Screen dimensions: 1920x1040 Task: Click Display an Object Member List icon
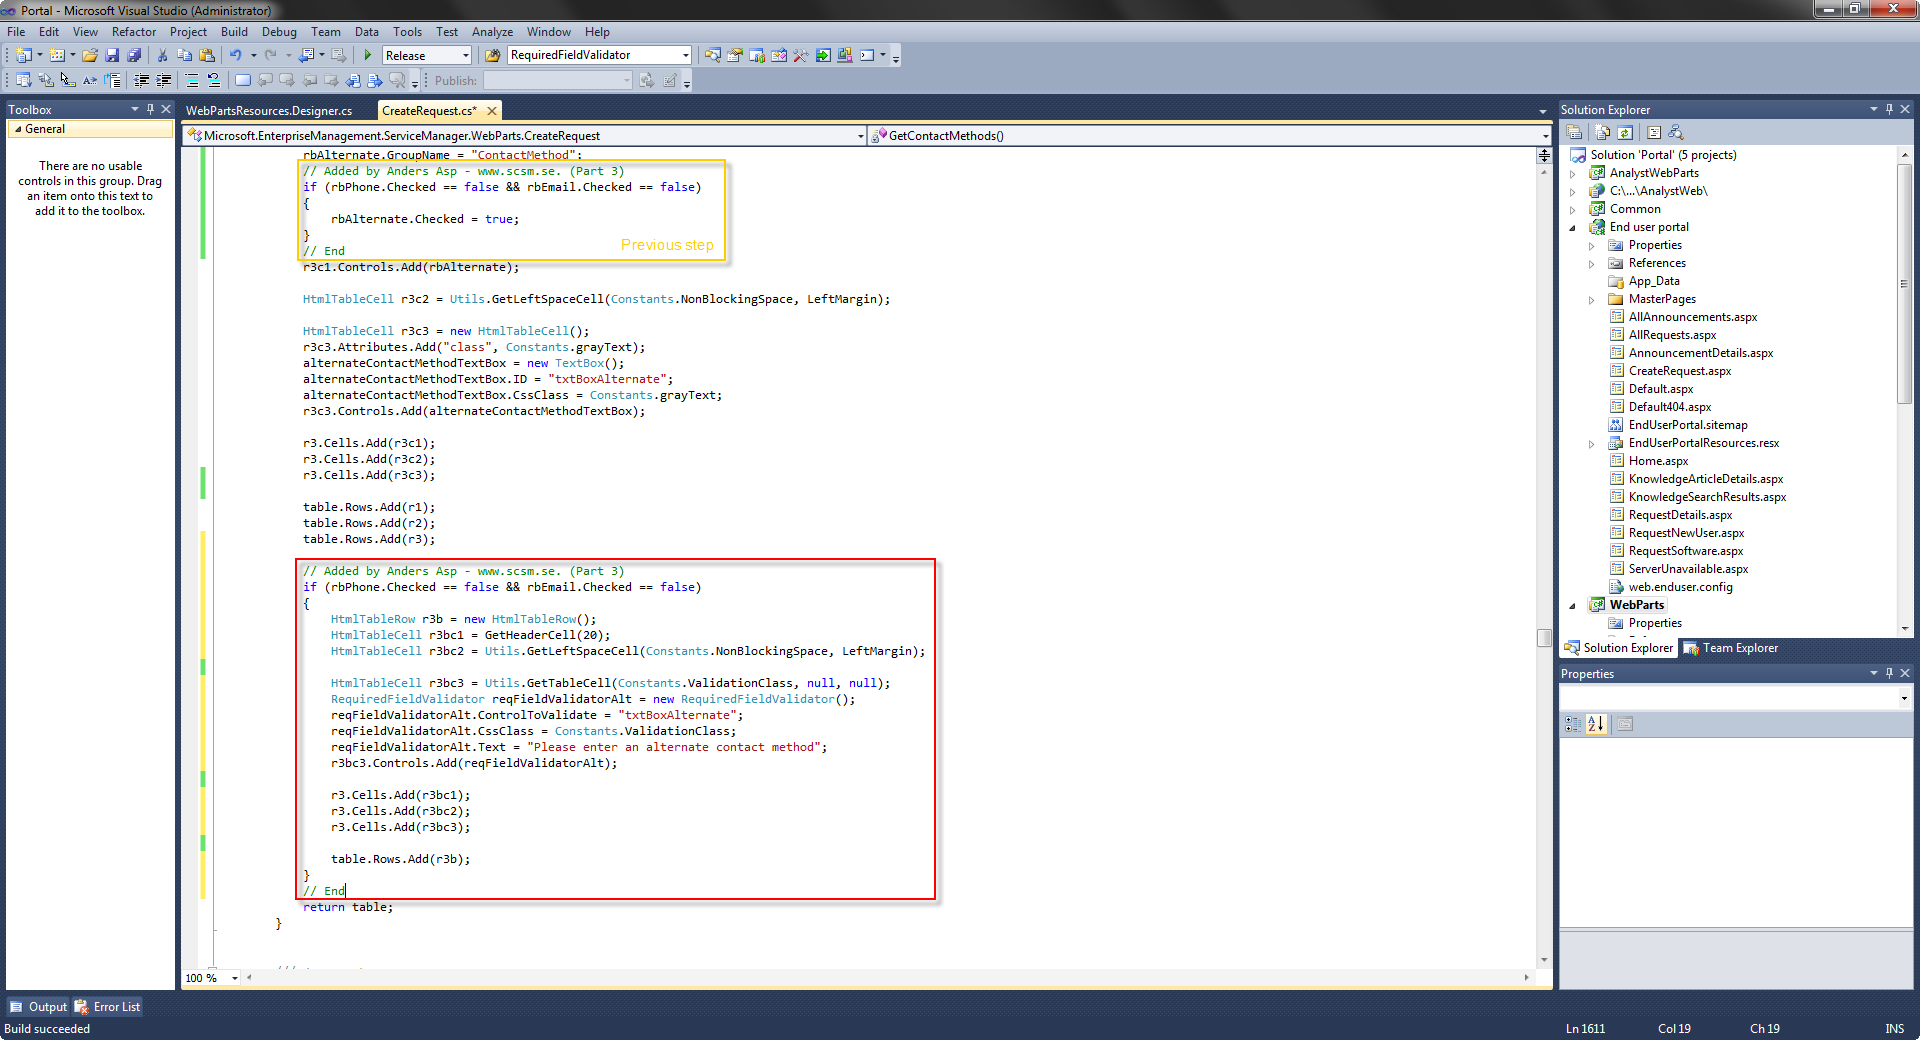tap(24, 80)
